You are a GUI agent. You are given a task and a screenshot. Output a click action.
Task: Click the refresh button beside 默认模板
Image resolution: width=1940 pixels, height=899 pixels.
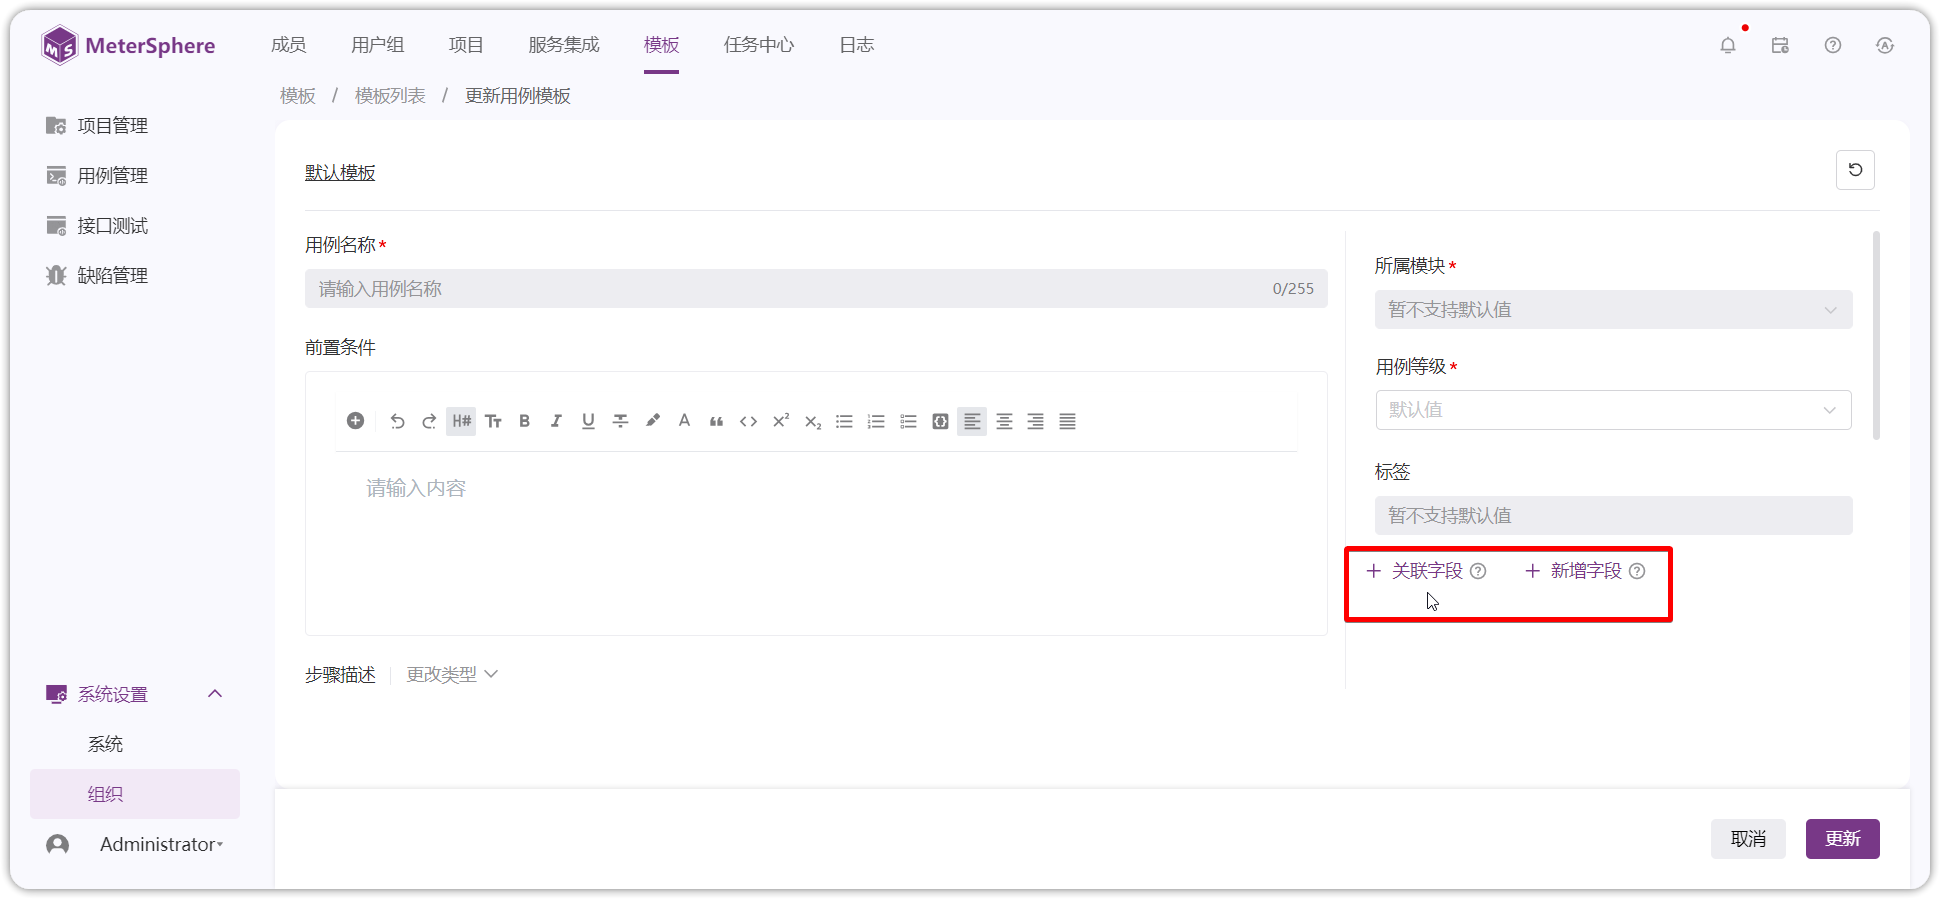1855,170
